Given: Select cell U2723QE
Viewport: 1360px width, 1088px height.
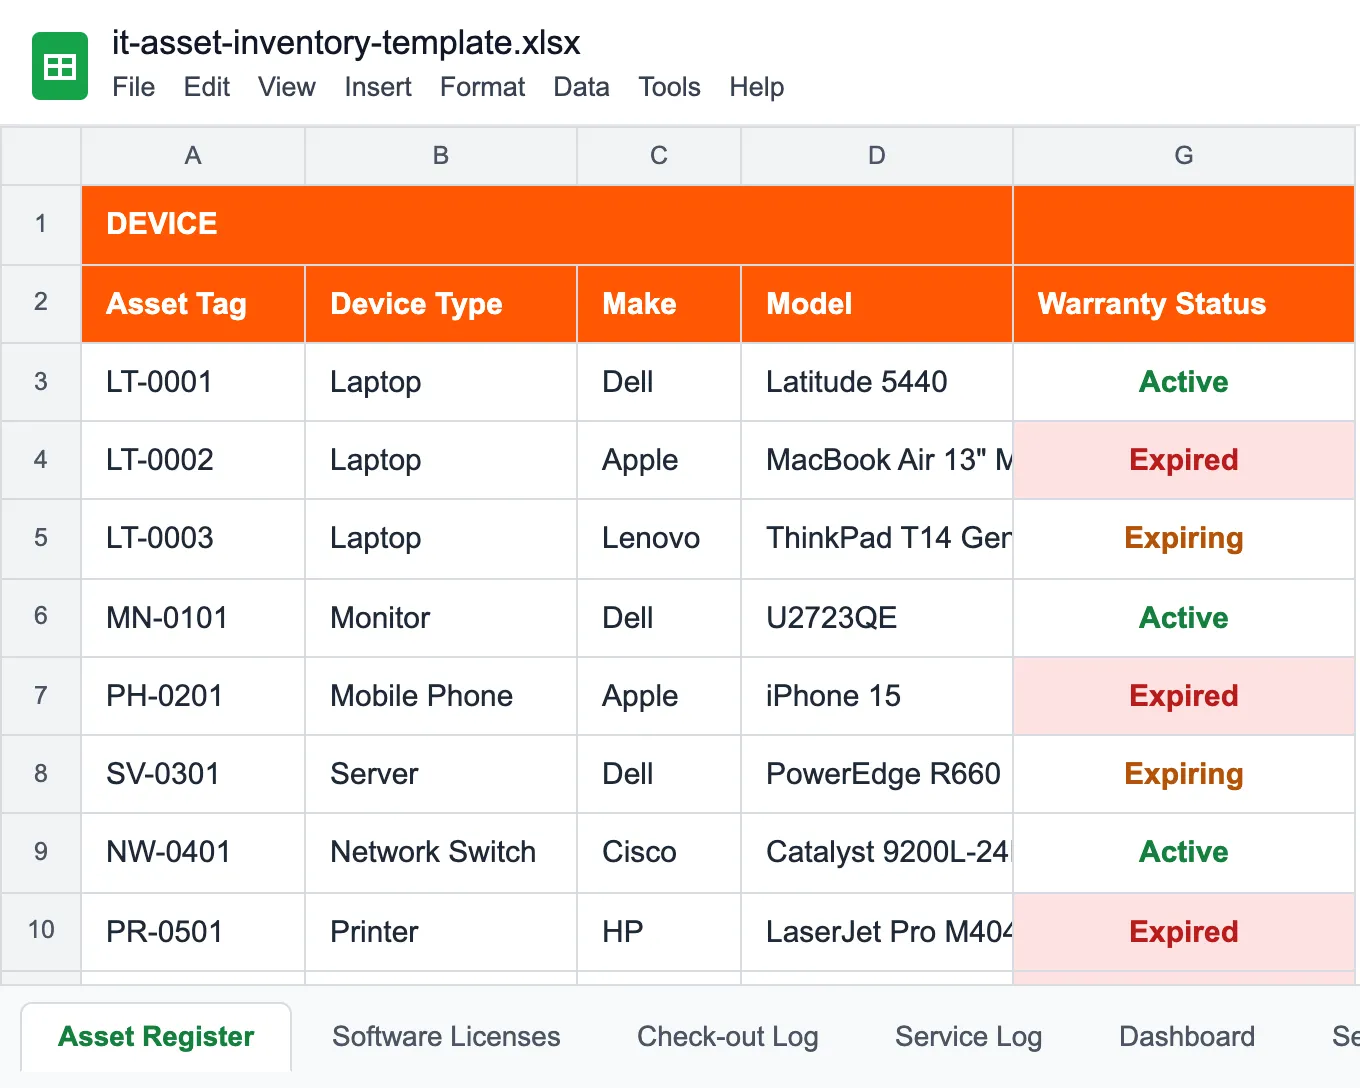Looking at the screenshot, I should [877, 618].
